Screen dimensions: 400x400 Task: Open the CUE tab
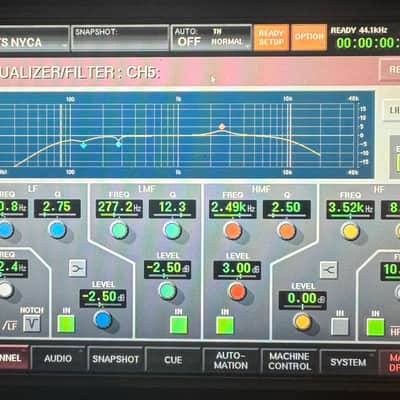click(173, 360)
